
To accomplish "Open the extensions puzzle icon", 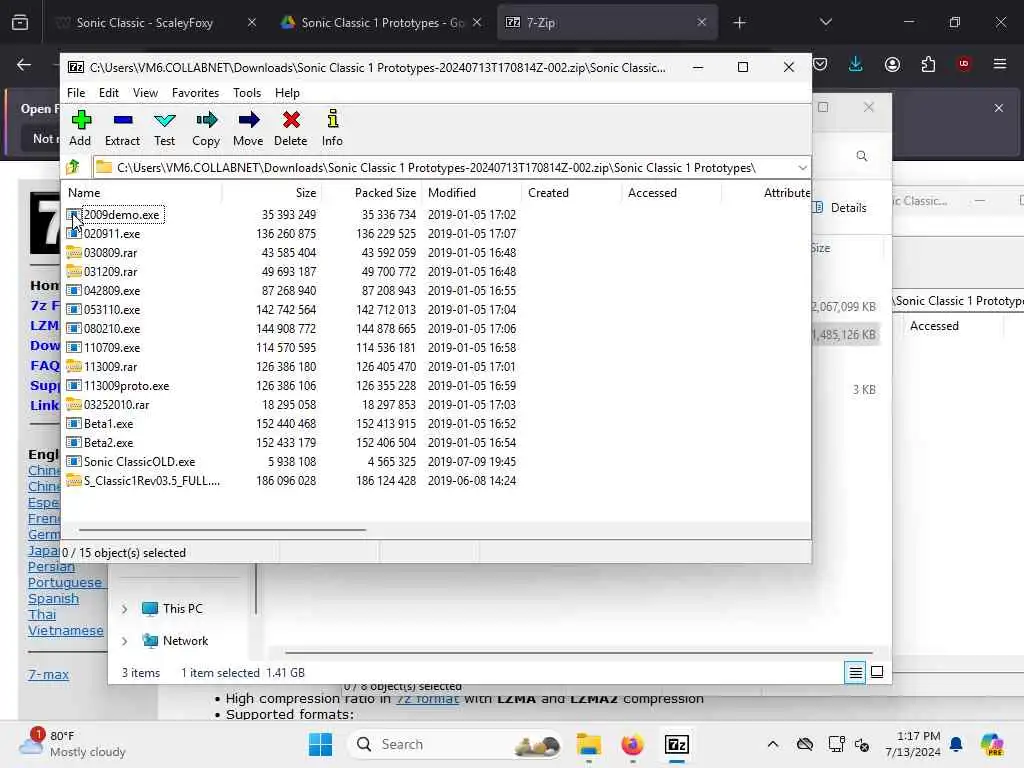I will click(928, 64).
